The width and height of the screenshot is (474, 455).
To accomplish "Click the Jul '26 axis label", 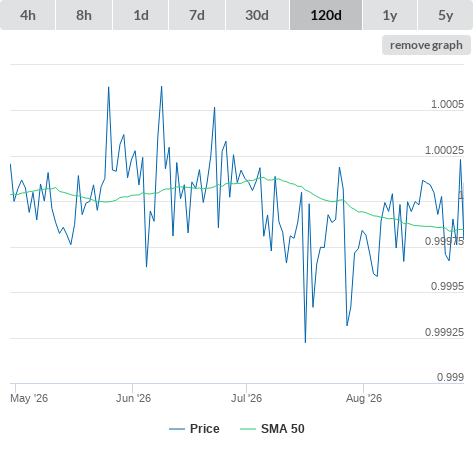I will (246, 398).
